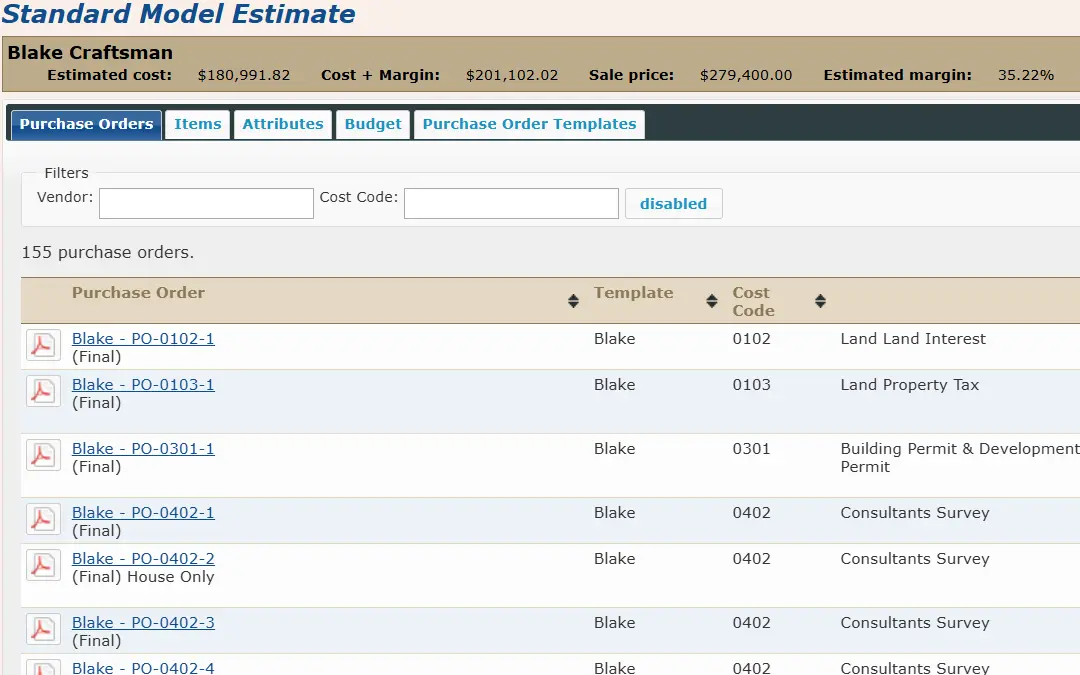Click the Cost Code column header
The height and width of the screenshot is (675, 1080).
pyautogui.click(x=754, y=302)
